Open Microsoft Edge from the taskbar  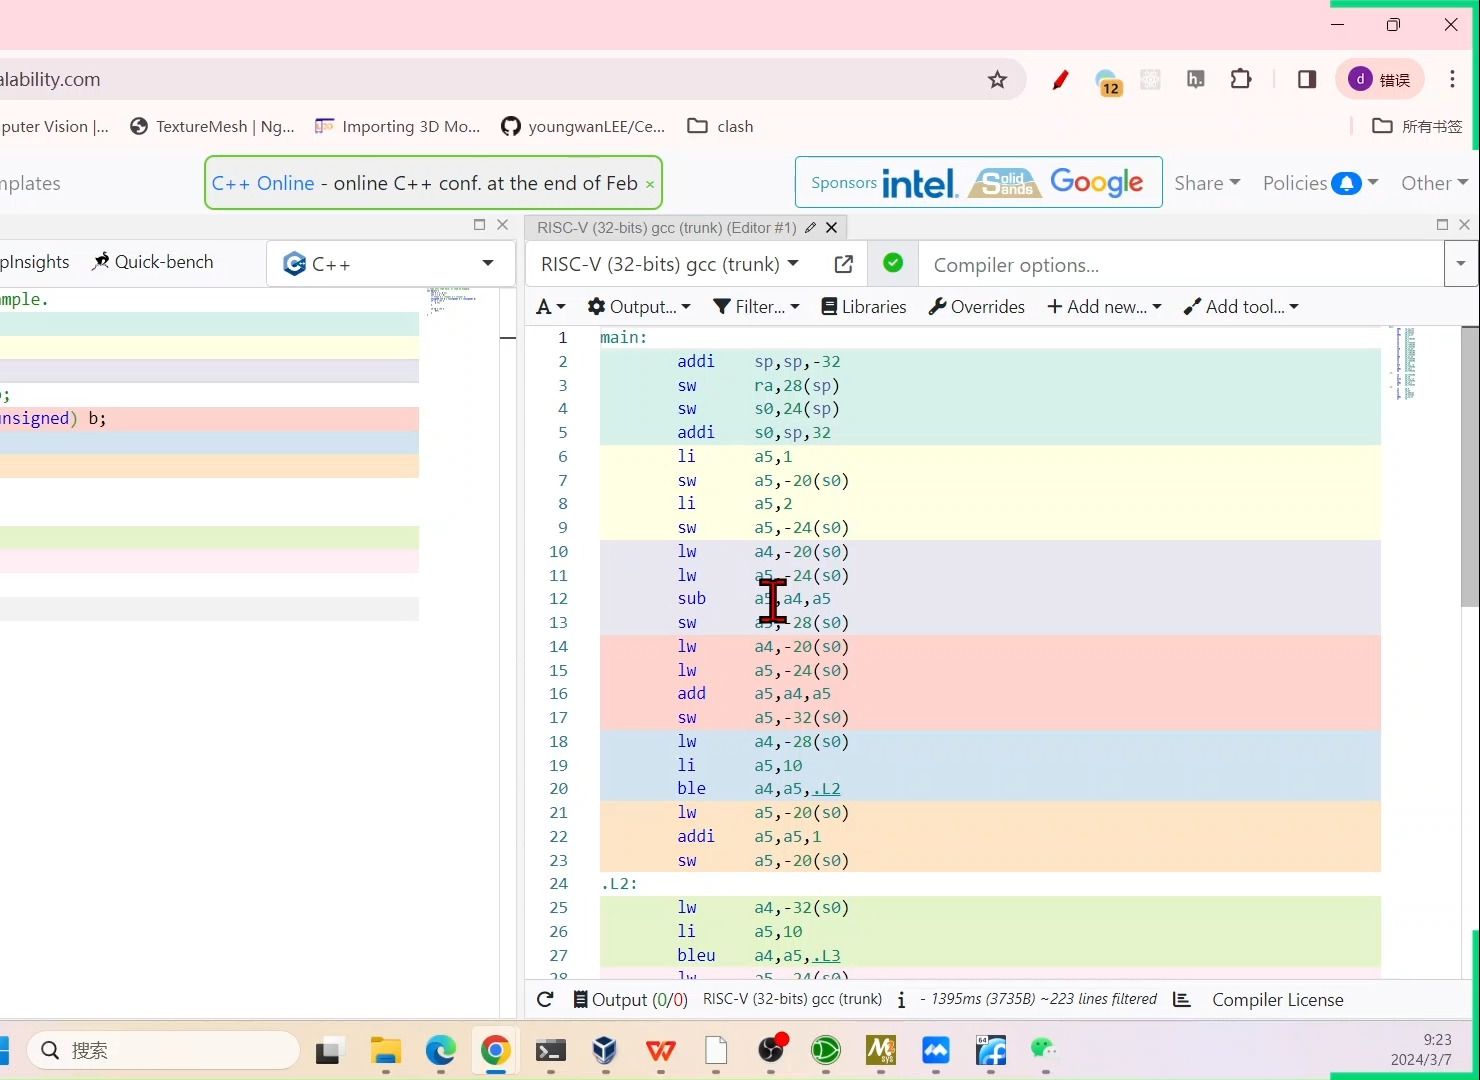click(x=440, y=1050)
